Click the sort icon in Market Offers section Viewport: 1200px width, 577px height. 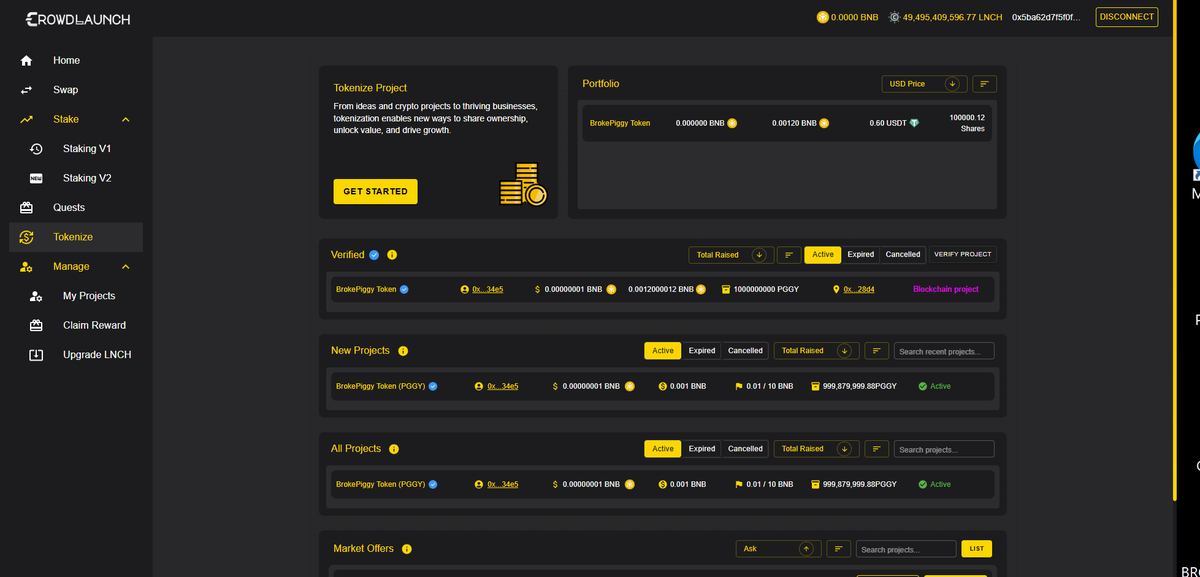[x=838, y=549]
